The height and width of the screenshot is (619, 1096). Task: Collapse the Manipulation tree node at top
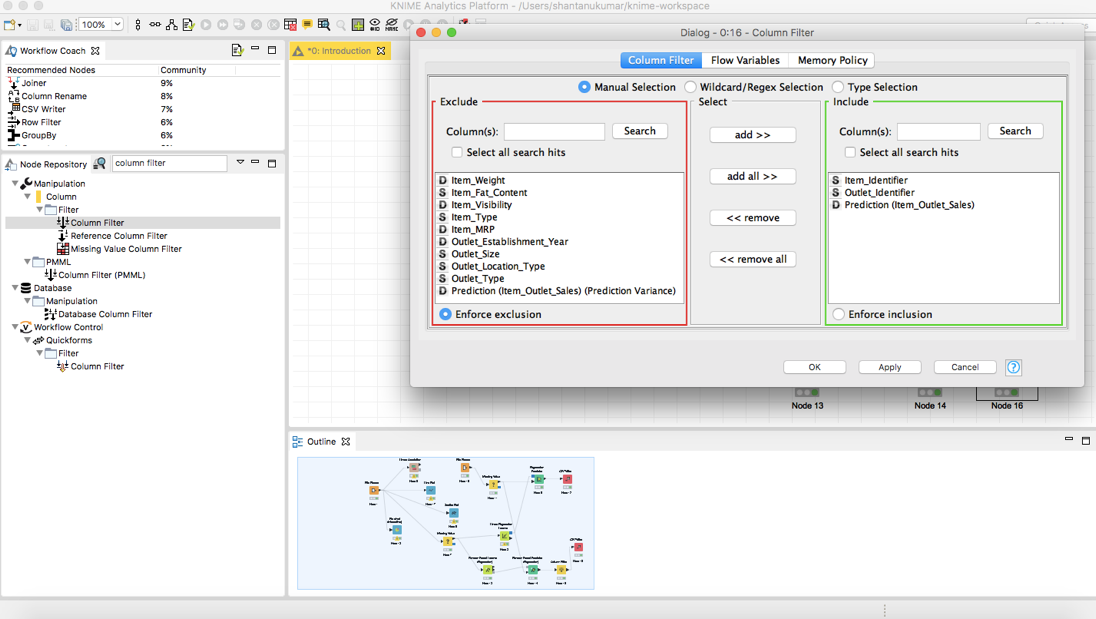[x=15, y=184]
